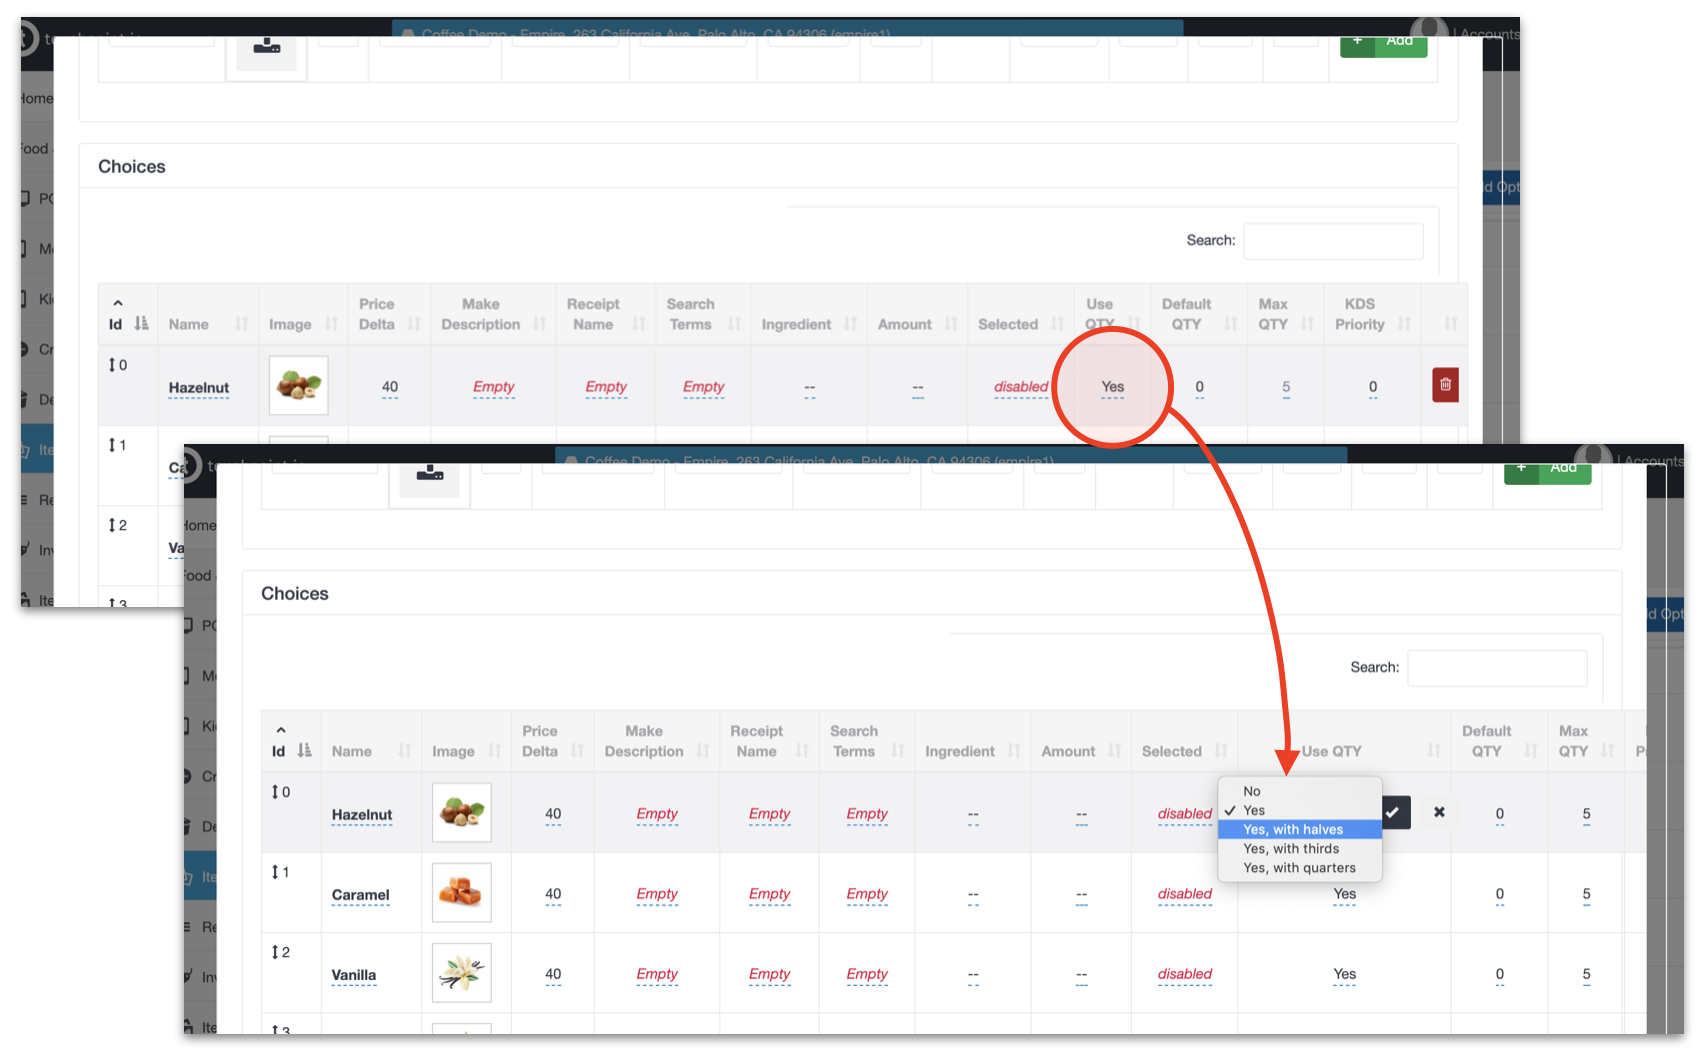This screenshot has height=1062, width=1702.
Task: Edit Vanilla's Max QTY value 5
Action: pos(1586,974)
